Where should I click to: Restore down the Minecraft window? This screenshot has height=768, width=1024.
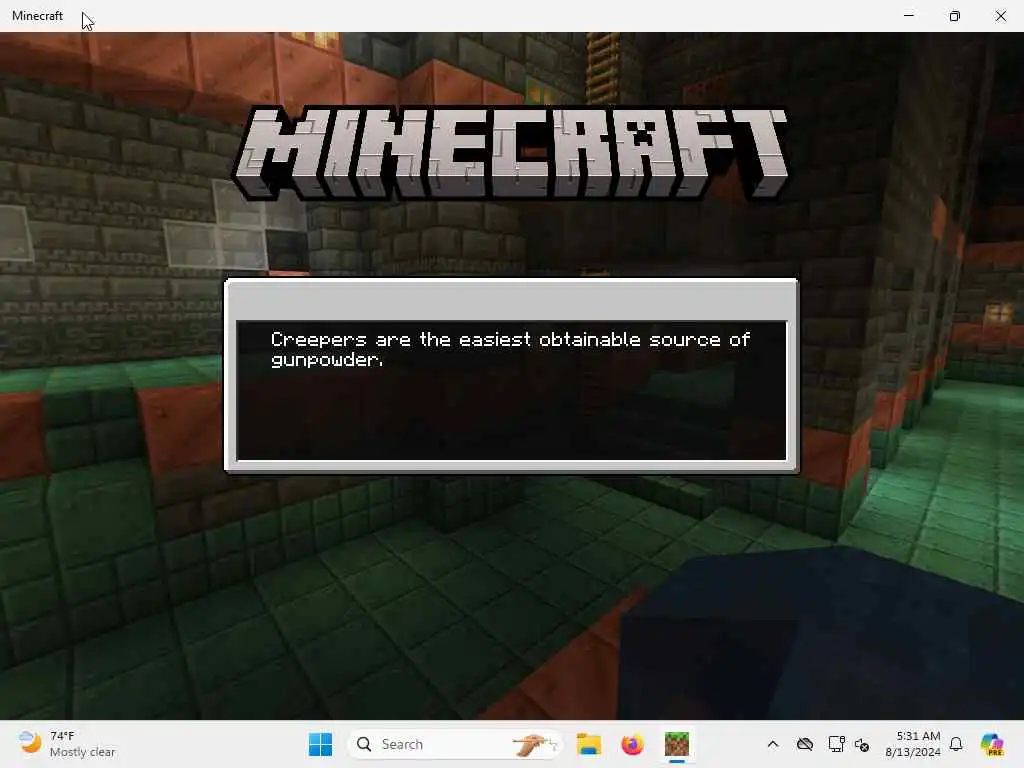click(x=955, y=16)
